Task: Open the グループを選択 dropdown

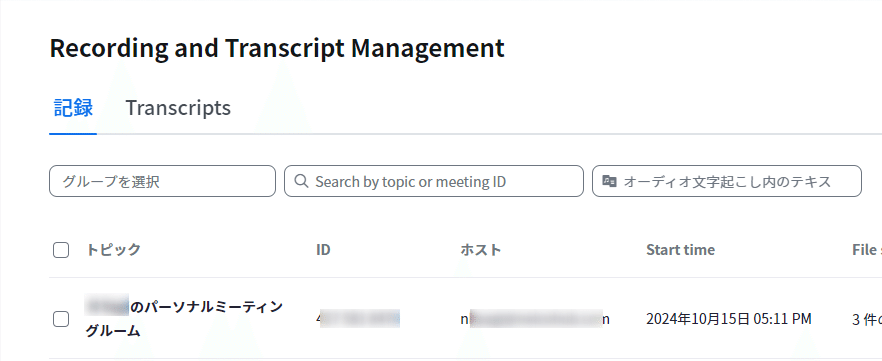Action: (x=163, y=181)
